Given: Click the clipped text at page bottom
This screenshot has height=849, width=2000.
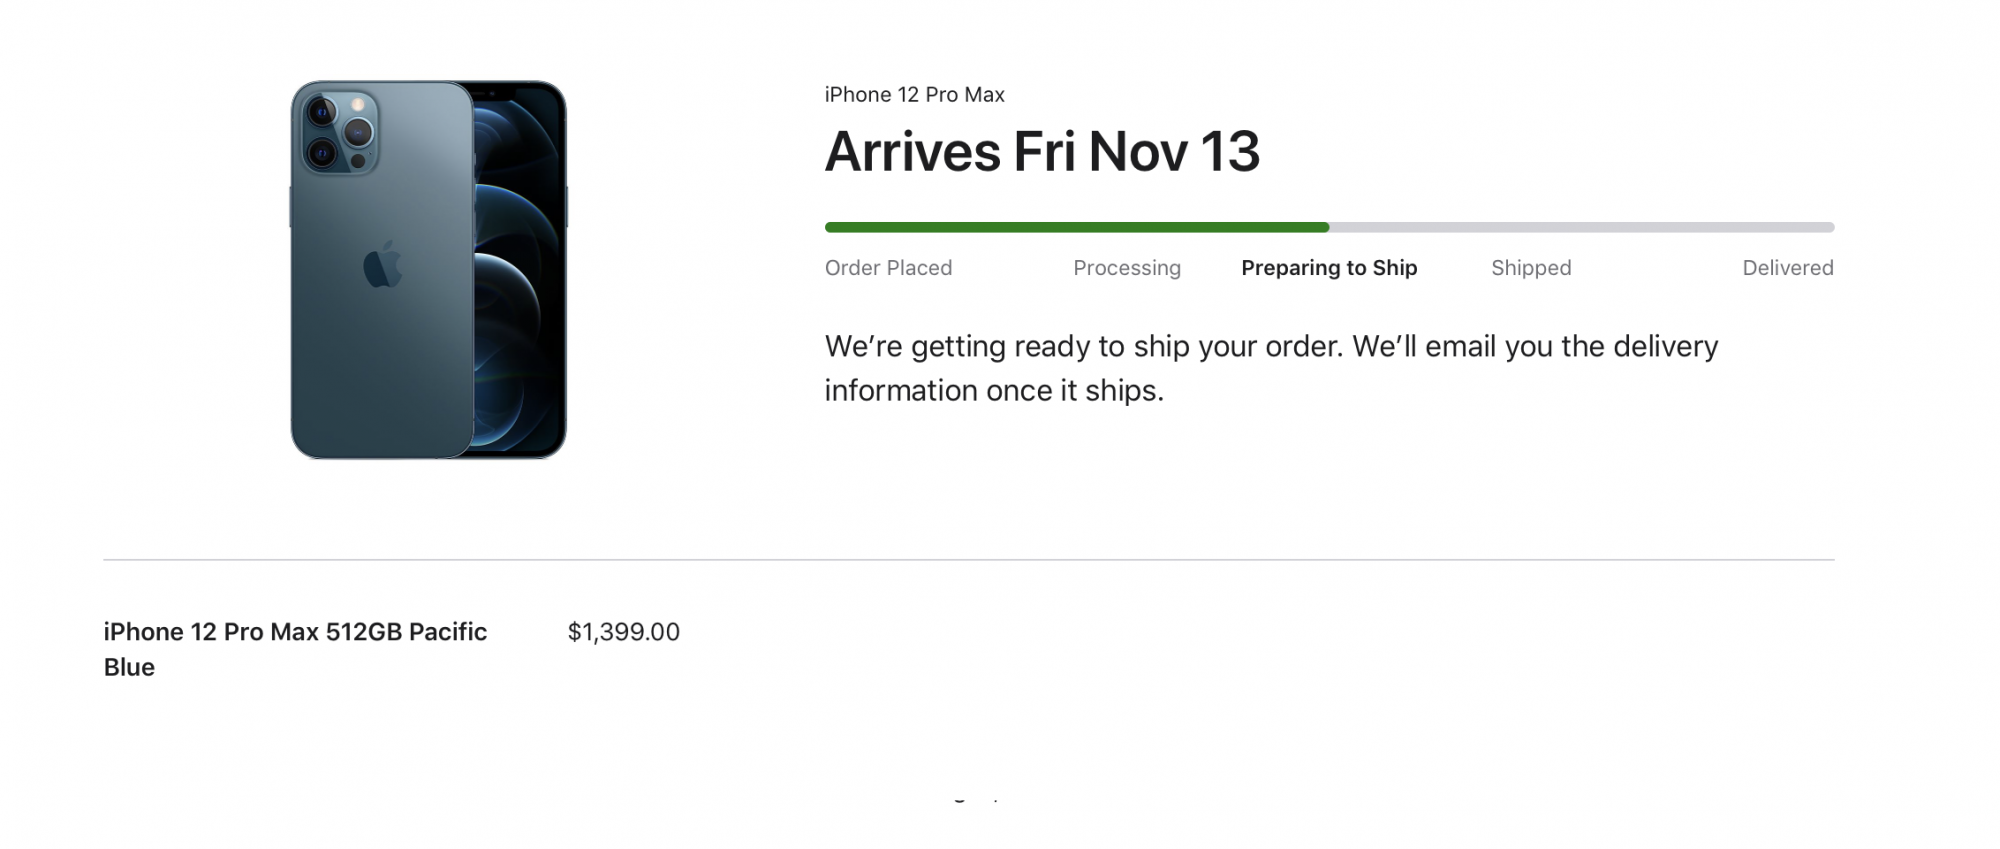Looking at the screenshot, I should (x=975, y=798).
